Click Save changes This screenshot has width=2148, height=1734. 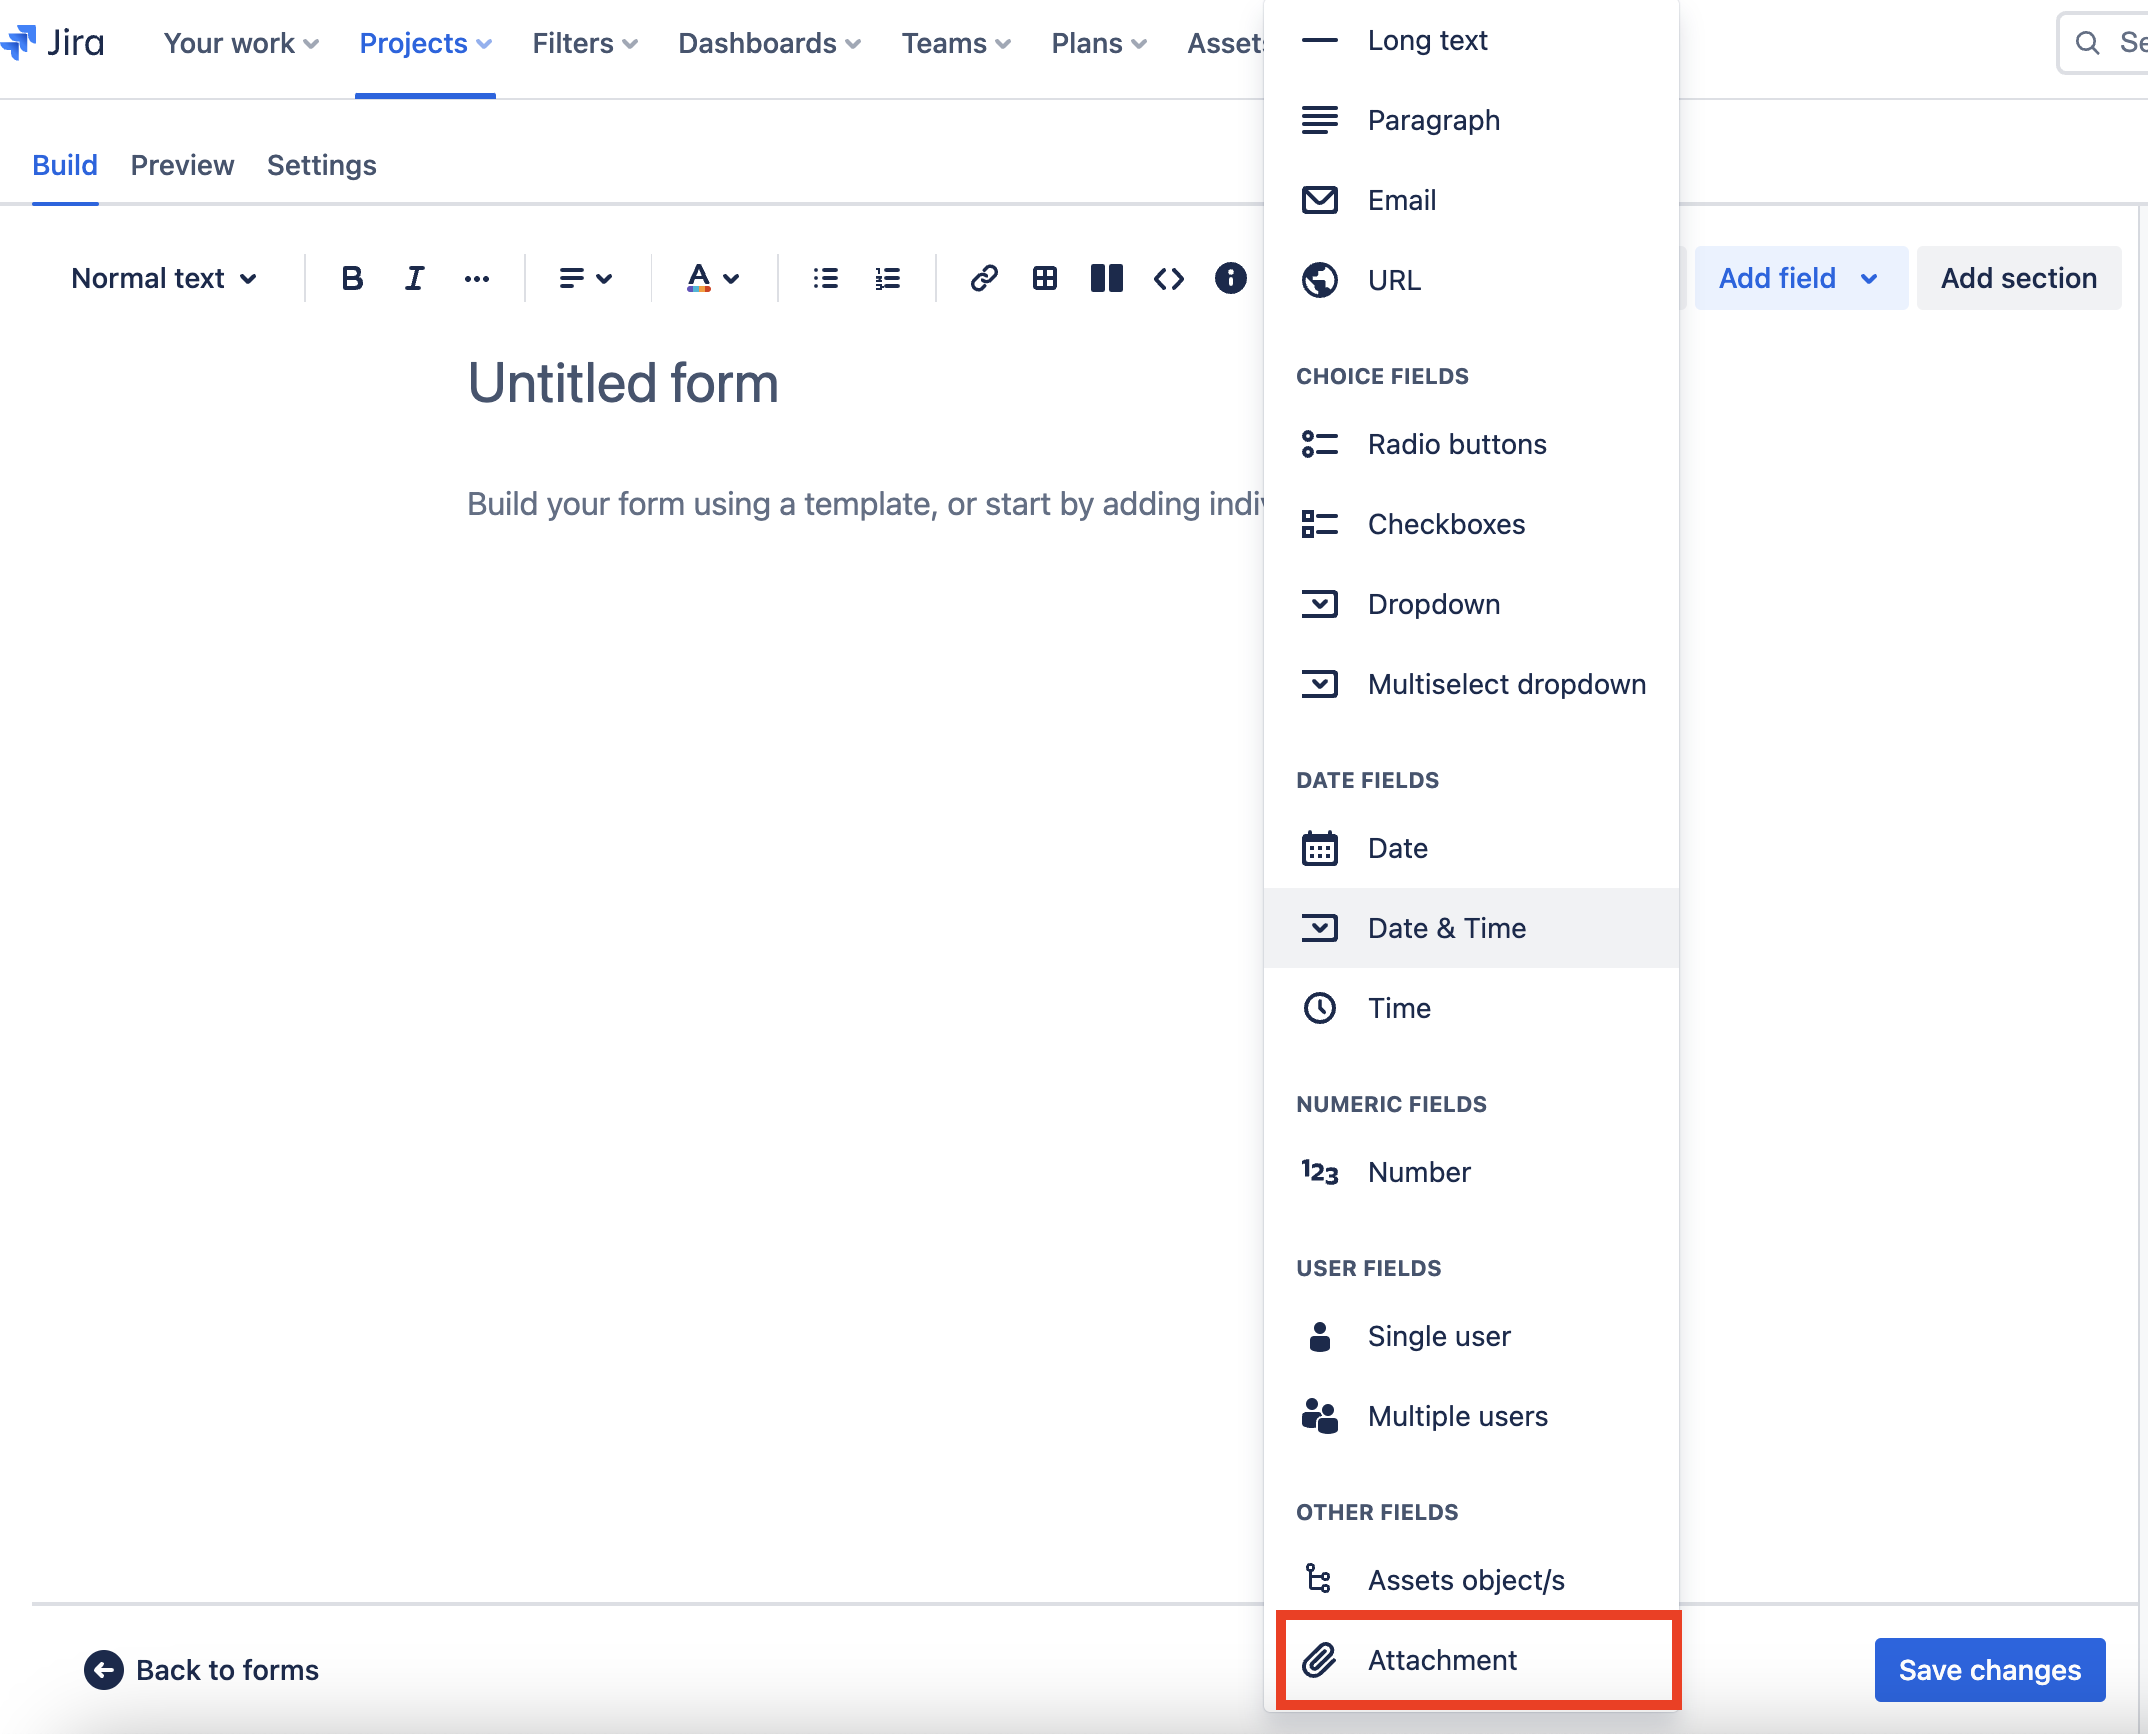1990,1669
